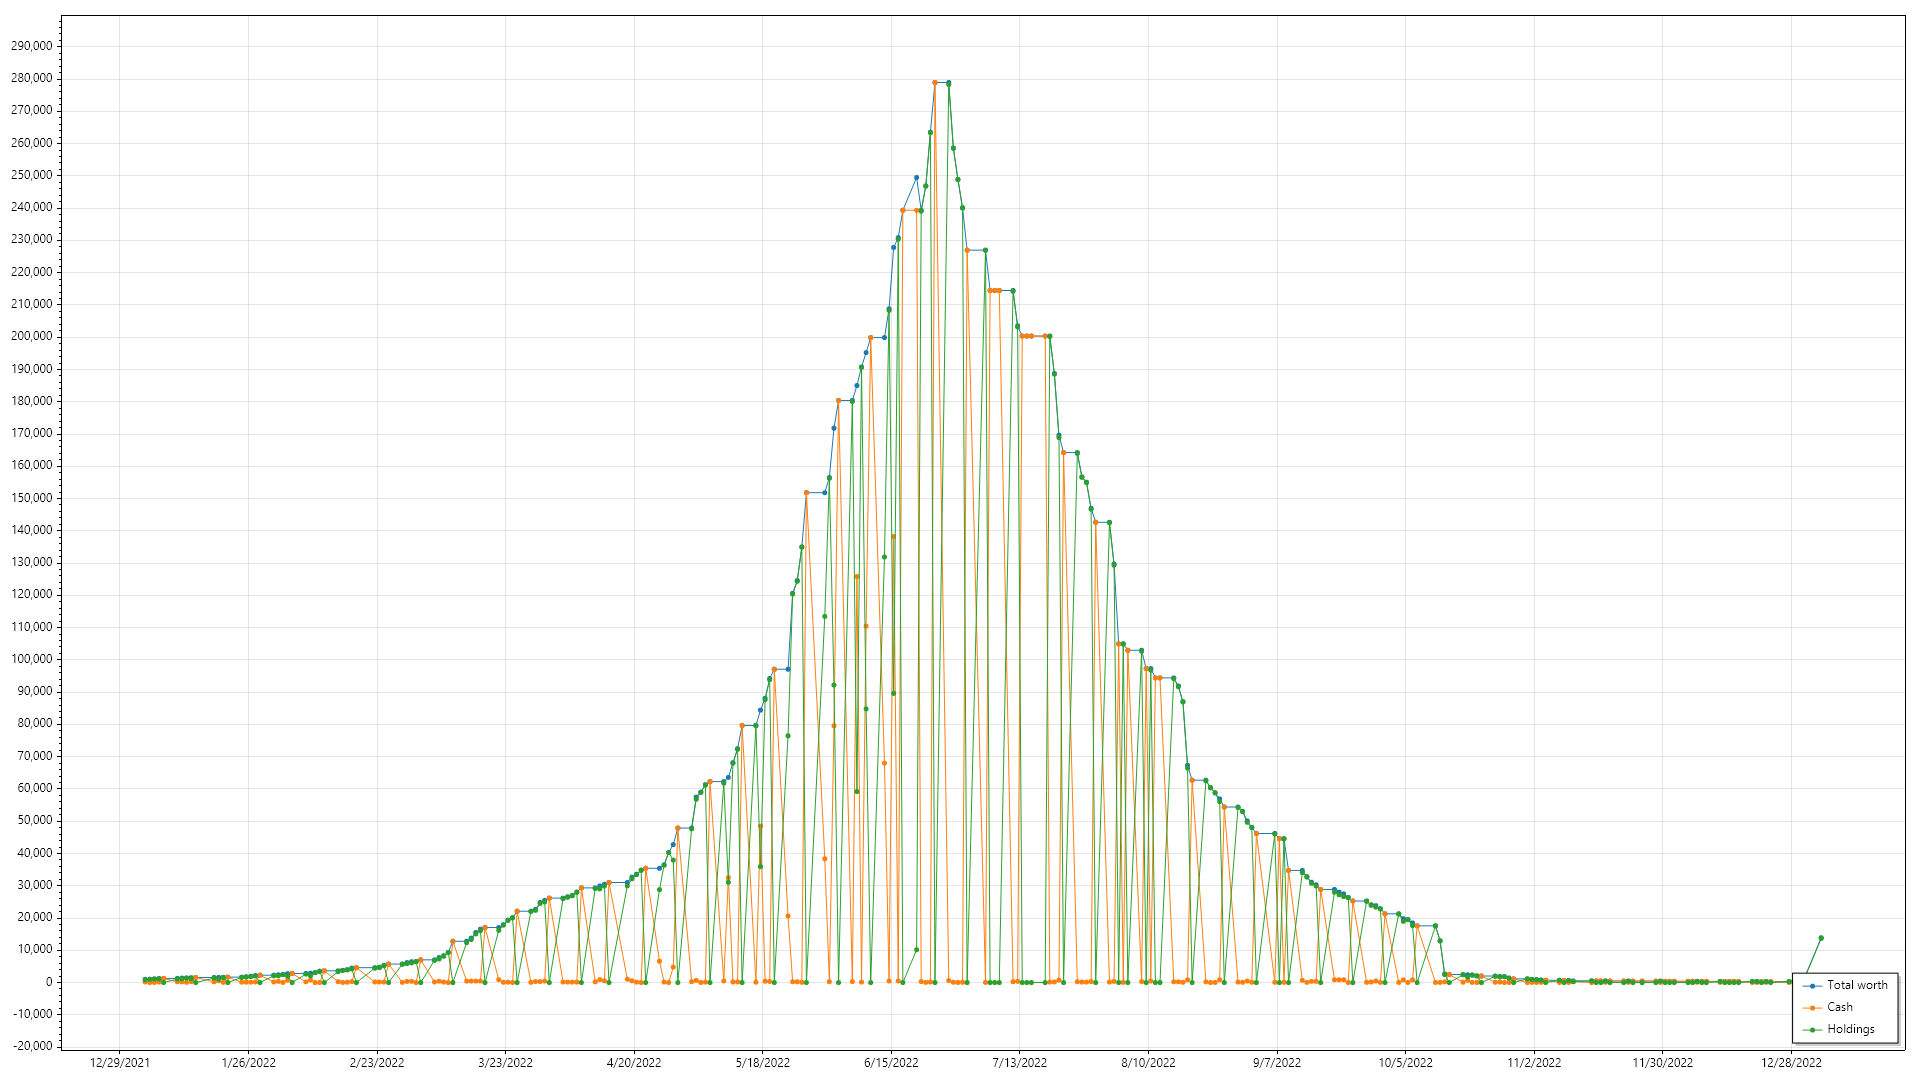1920x1080 pixels.
Task: Select the 6/15/2022 date axis label
Action: tap(891, 1063)
